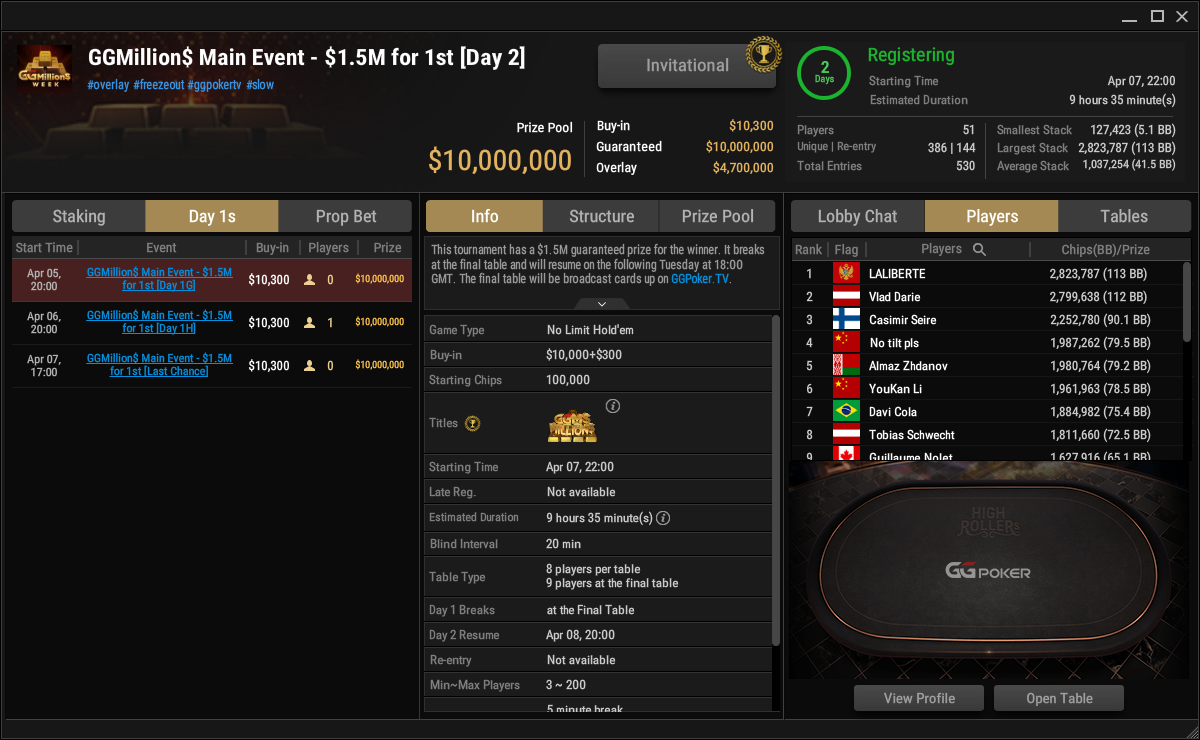
Task: Switch to the Staking tab
Action: [x=79, y=216]
